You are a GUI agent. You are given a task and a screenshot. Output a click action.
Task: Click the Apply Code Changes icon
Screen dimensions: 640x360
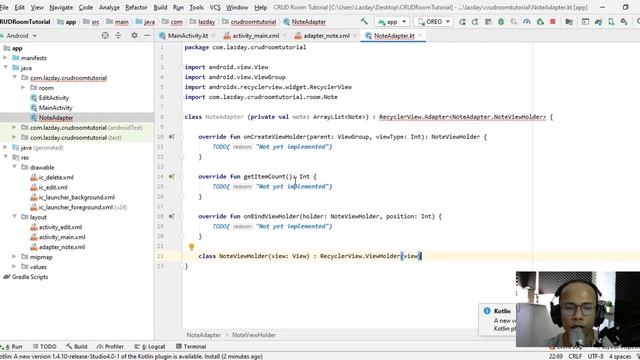[488, 22]
